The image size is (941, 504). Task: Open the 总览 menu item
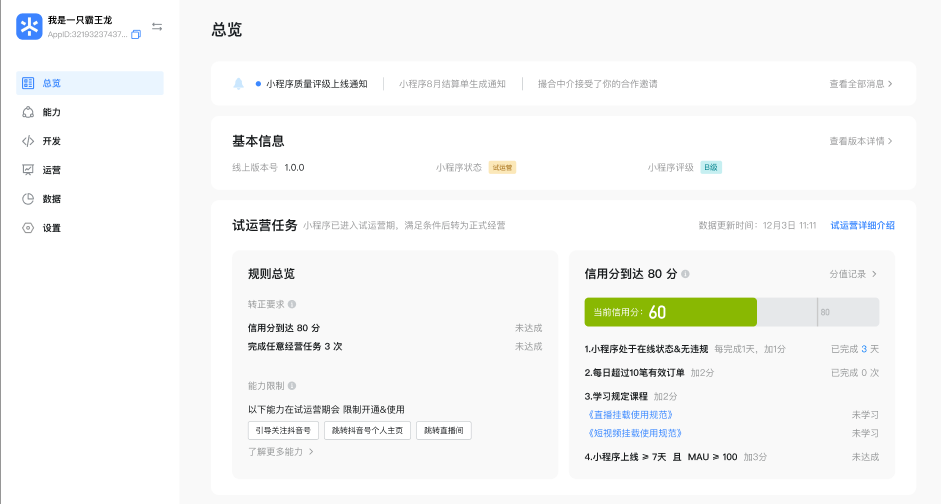tap(90, 83)
